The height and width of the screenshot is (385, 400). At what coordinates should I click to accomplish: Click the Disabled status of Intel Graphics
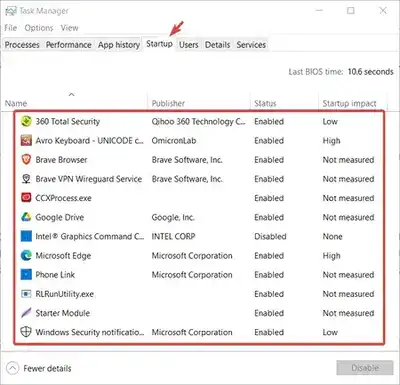point(270,236)
